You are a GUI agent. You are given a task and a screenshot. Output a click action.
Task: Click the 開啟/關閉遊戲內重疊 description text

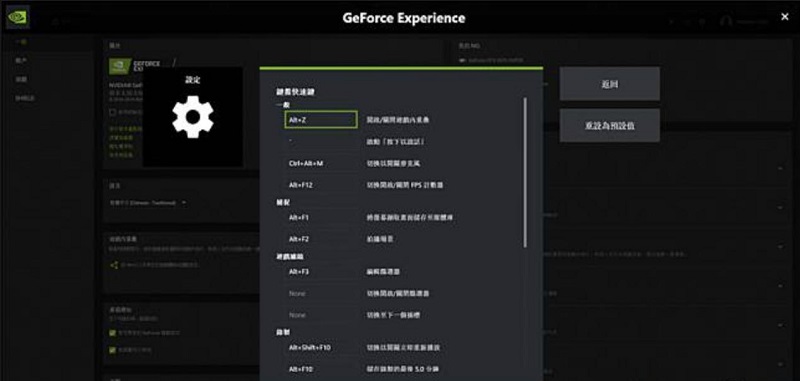(398, 120)
